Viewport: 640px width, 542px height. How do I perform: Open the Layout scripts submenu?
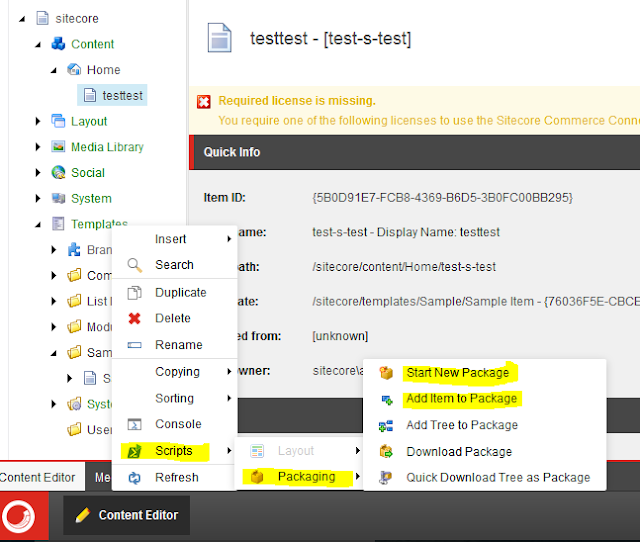click(299, 451)
